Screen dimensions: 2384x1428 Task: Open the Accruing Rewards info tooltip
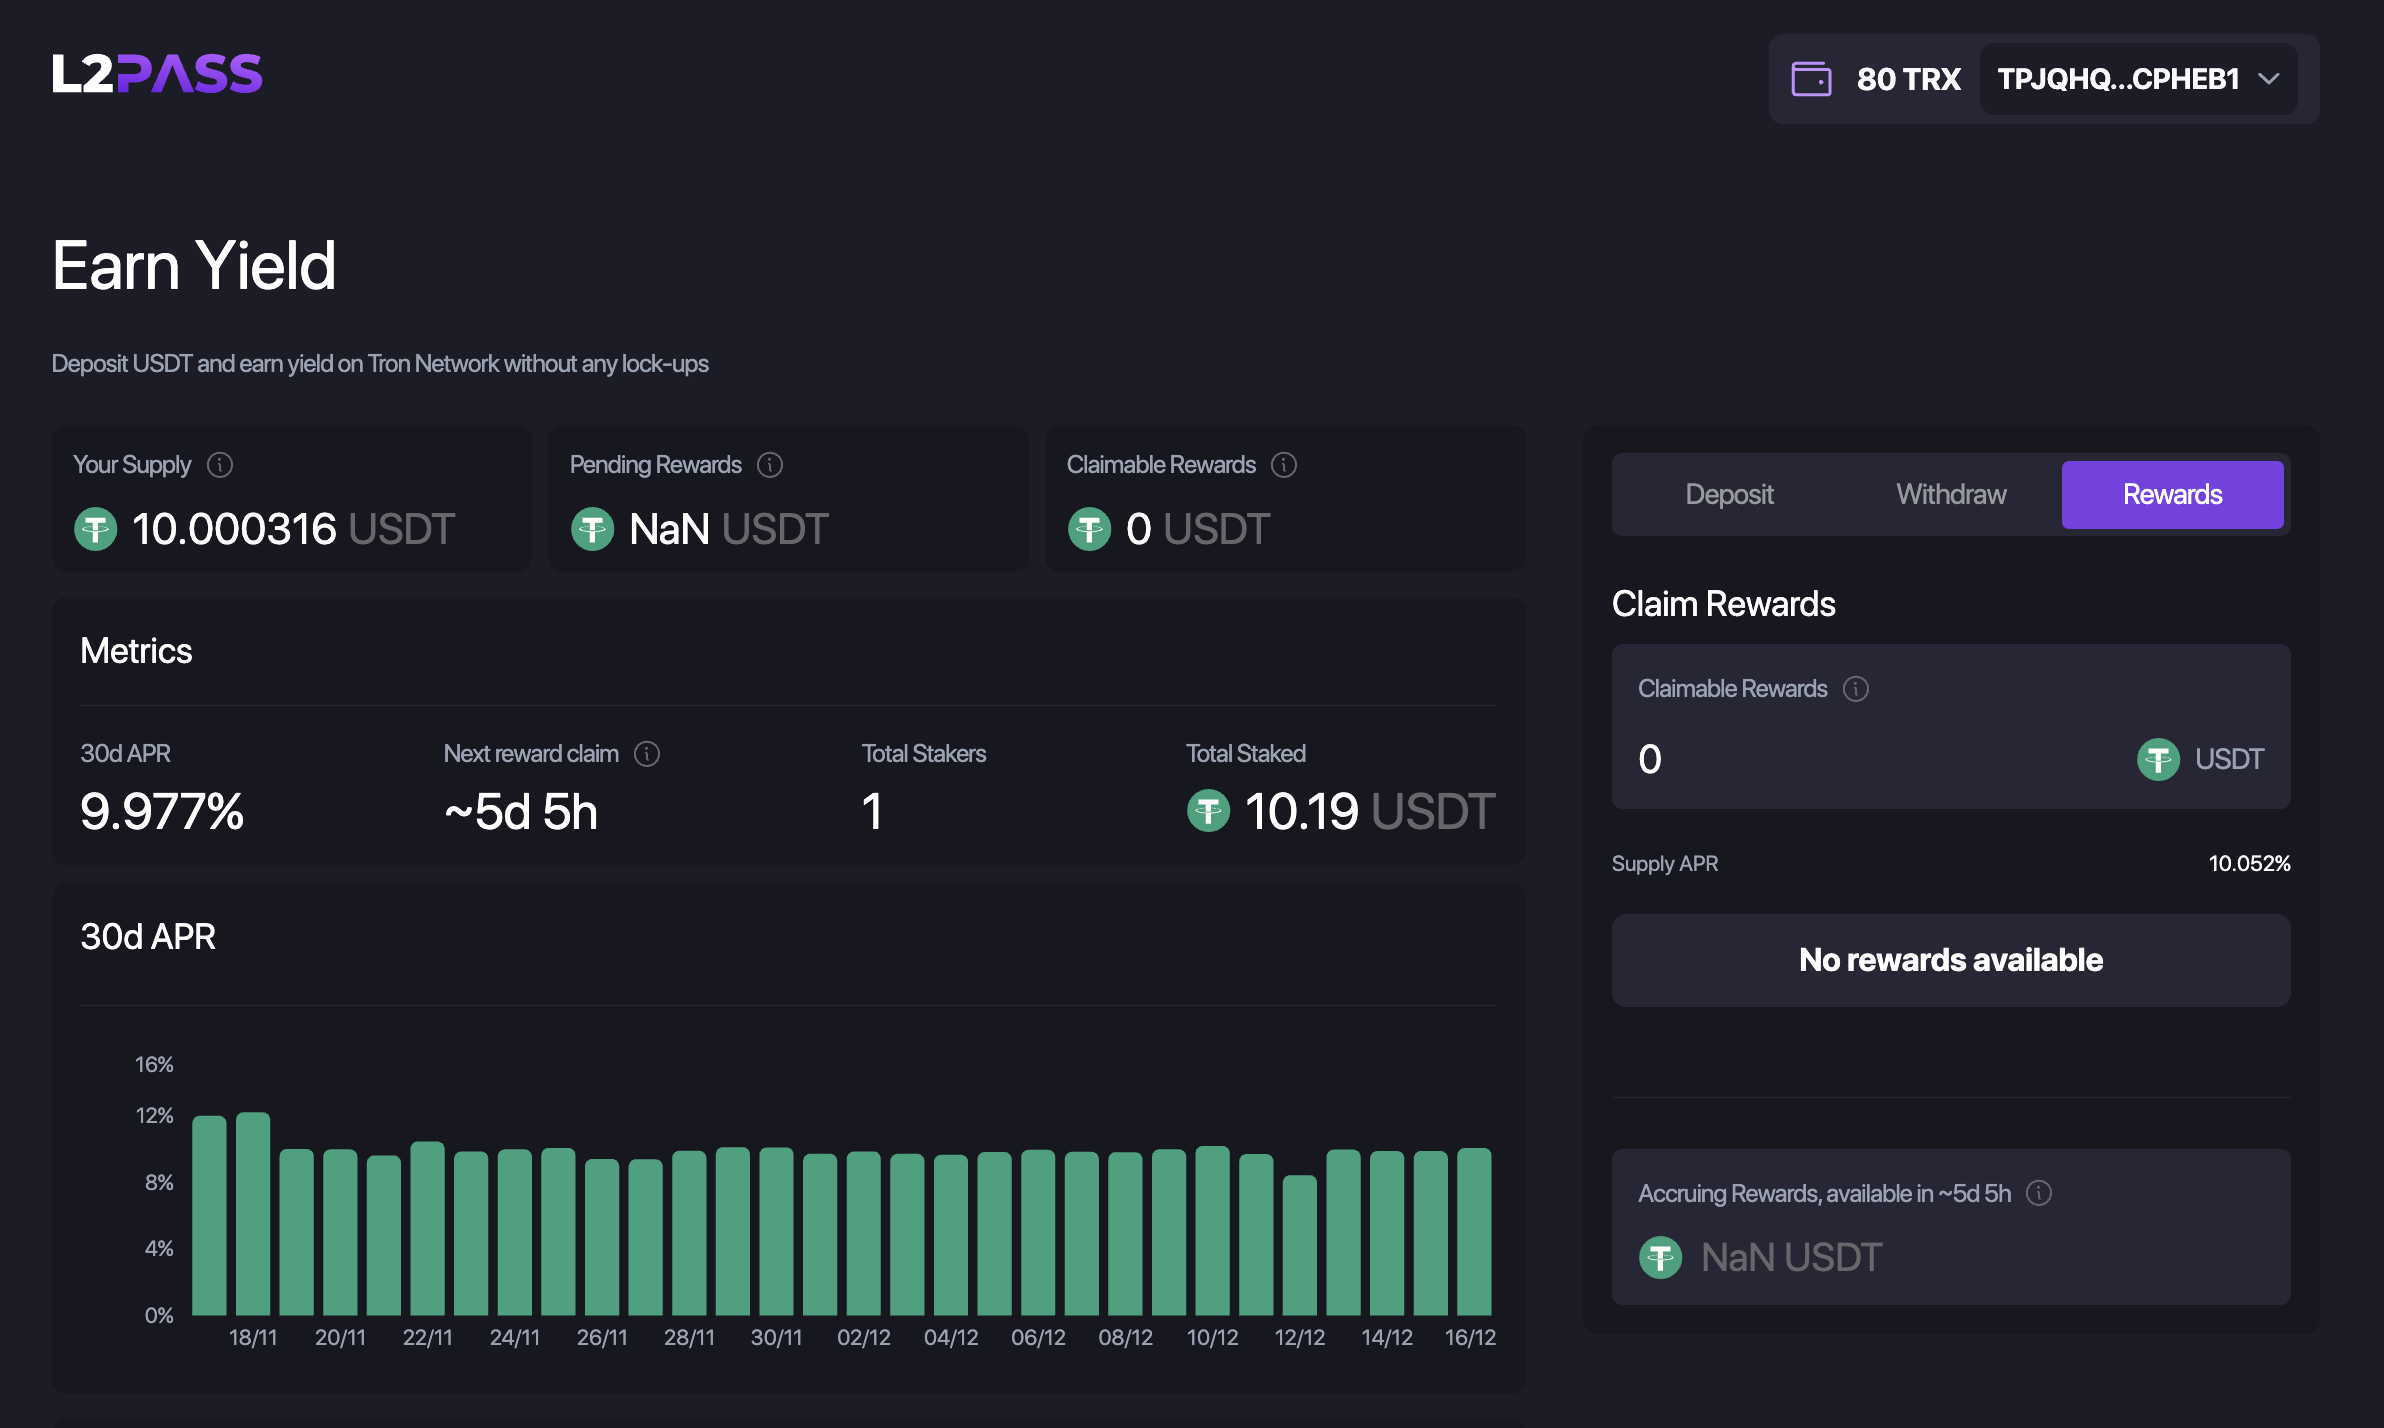(2040, 1192)
